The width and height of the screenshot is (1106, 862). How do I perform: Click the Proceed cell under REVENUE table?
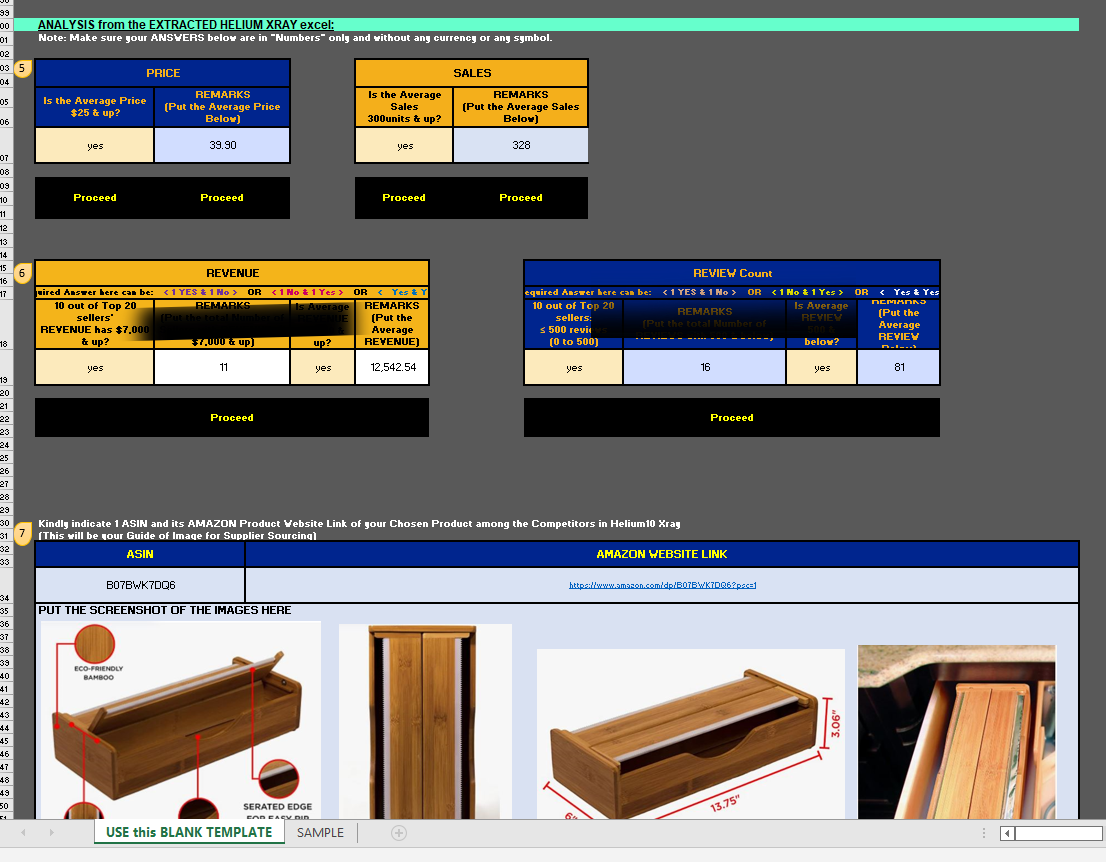[x=232, y=418]
